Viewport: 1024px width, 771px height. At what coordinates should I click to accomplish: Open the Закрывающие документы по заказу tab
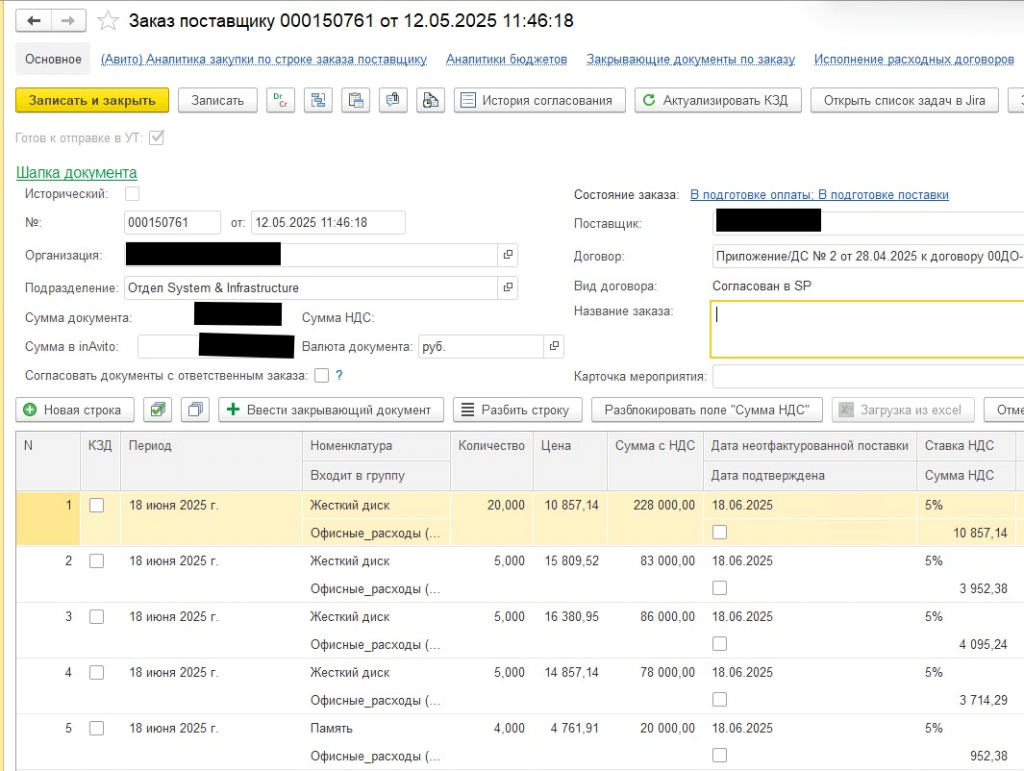[690, 59]
